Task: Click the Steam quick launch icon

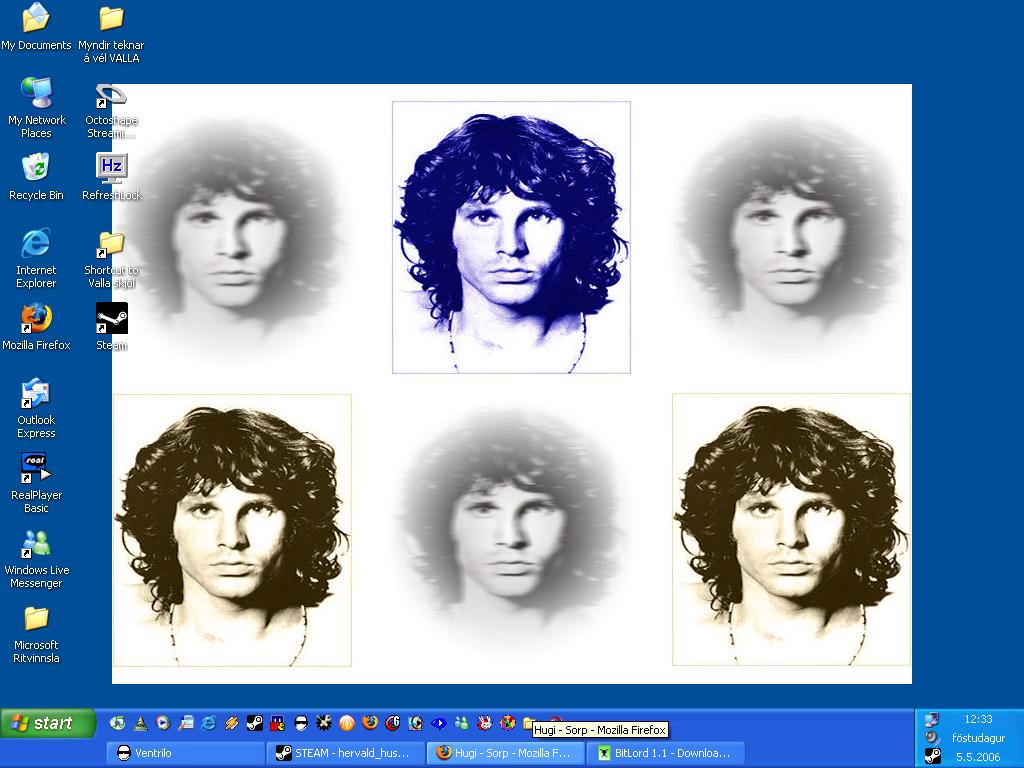Action: point(255,723)
